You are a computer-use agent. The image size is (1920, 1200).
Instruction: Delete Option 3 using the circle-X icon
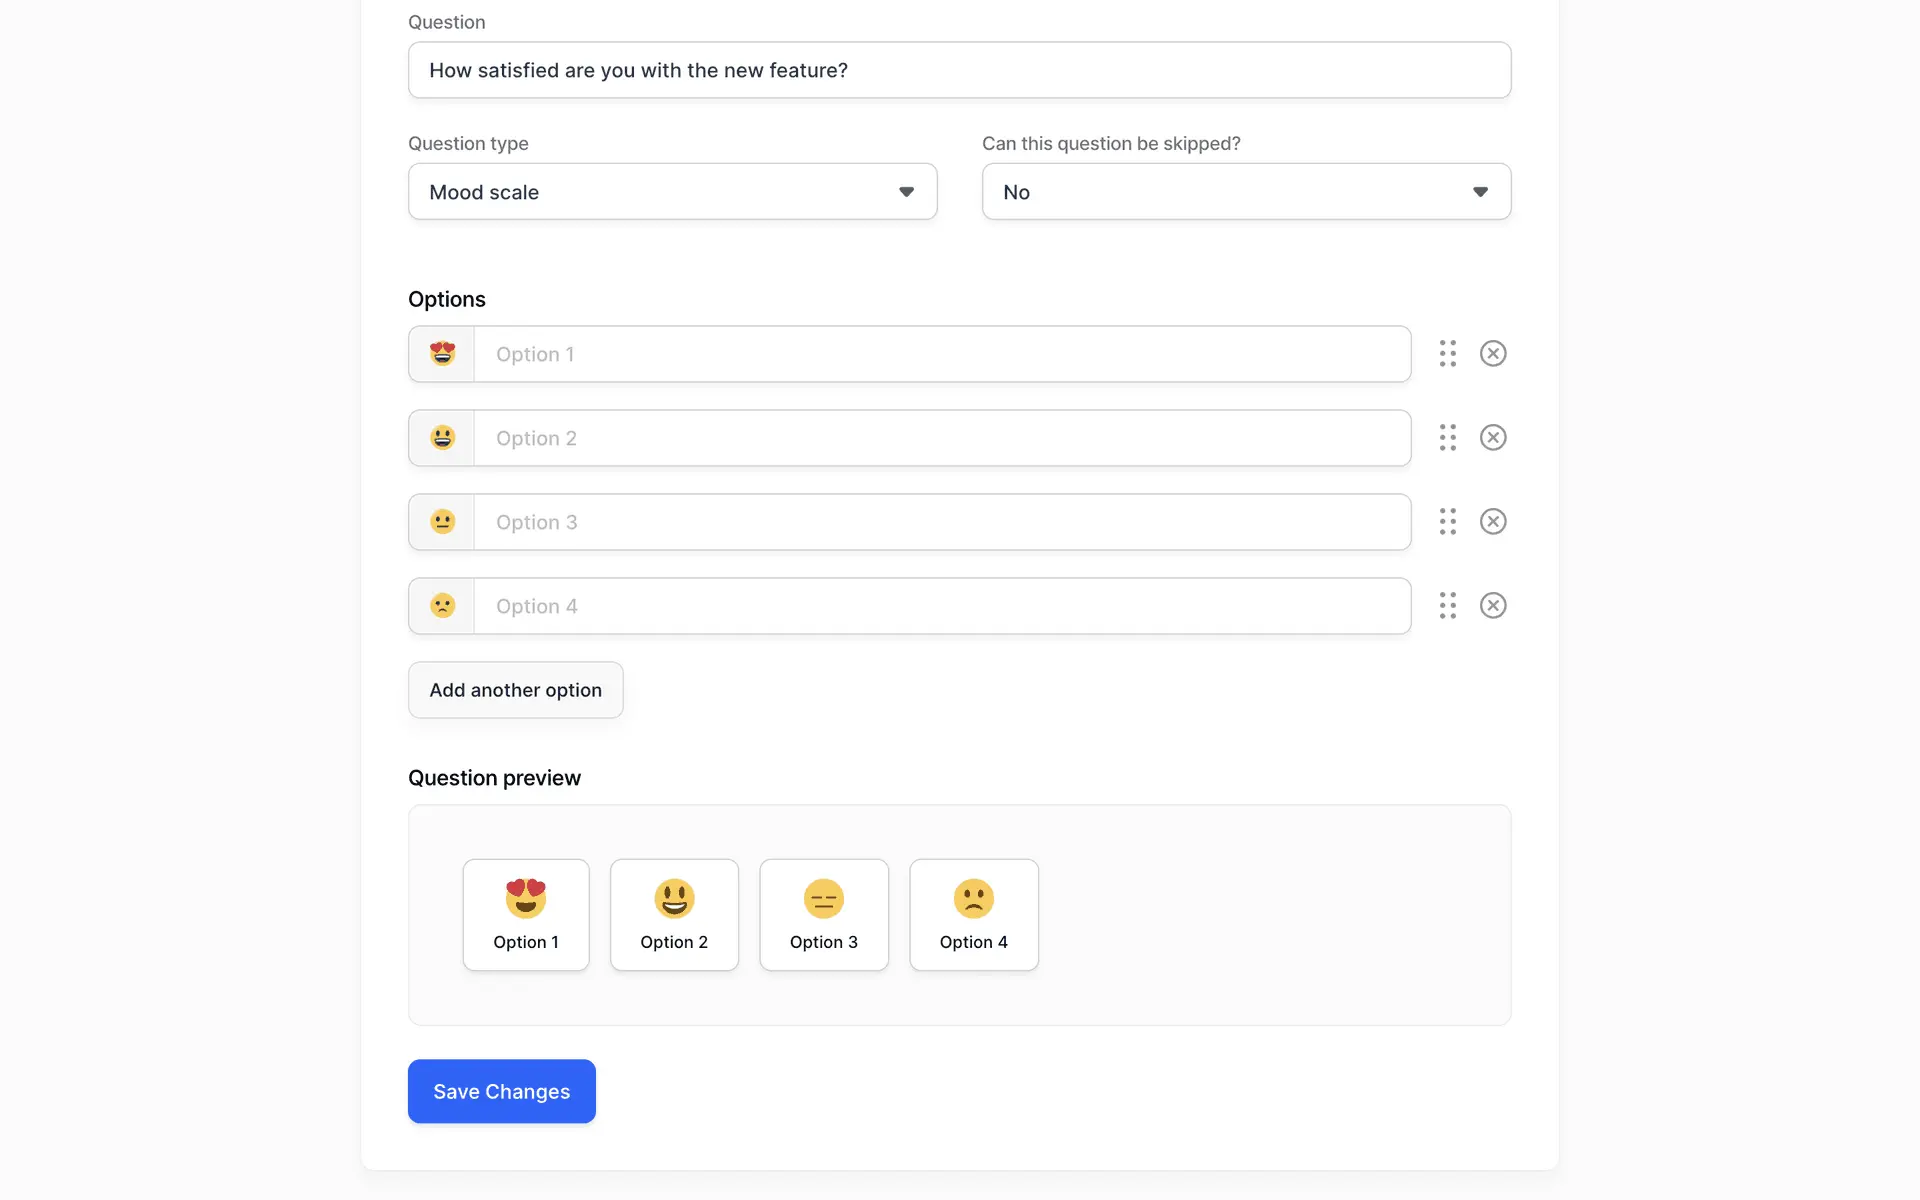point(1493,522)
